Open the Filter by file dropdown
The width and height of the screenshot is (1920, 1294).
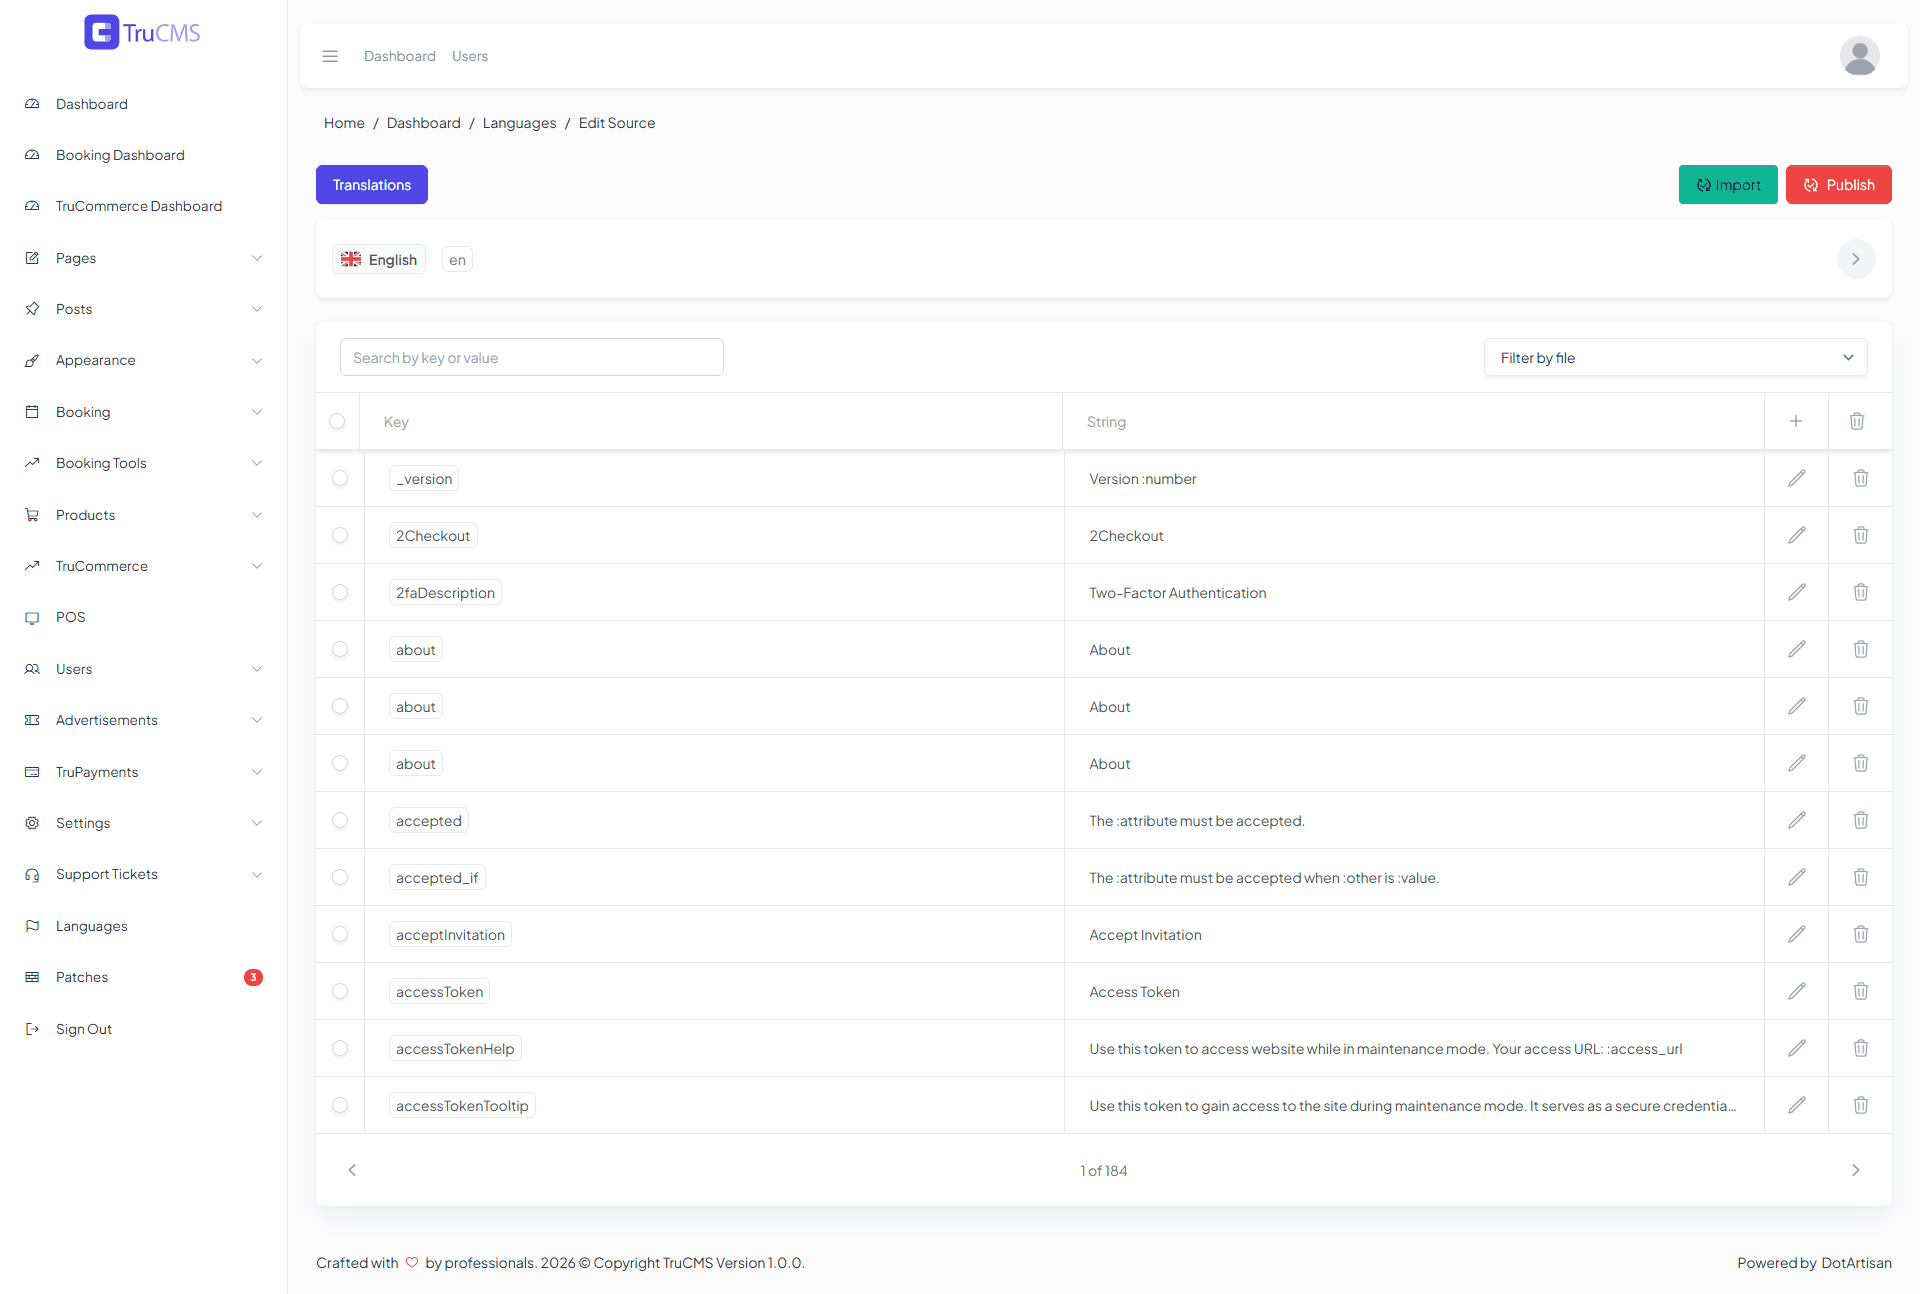click(1676, 358)
